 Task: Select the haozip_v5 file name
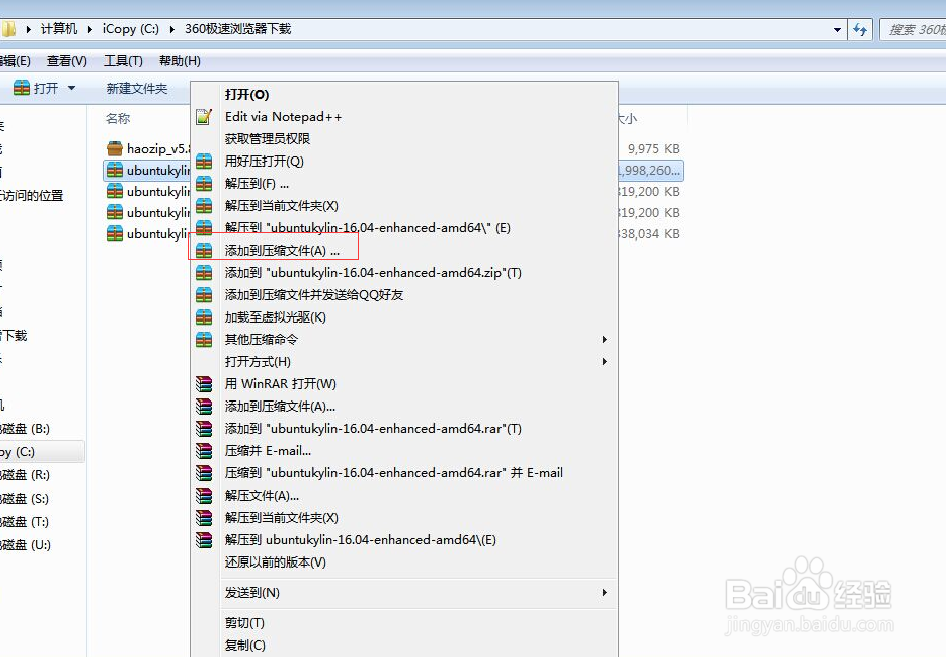click(158, 148)
